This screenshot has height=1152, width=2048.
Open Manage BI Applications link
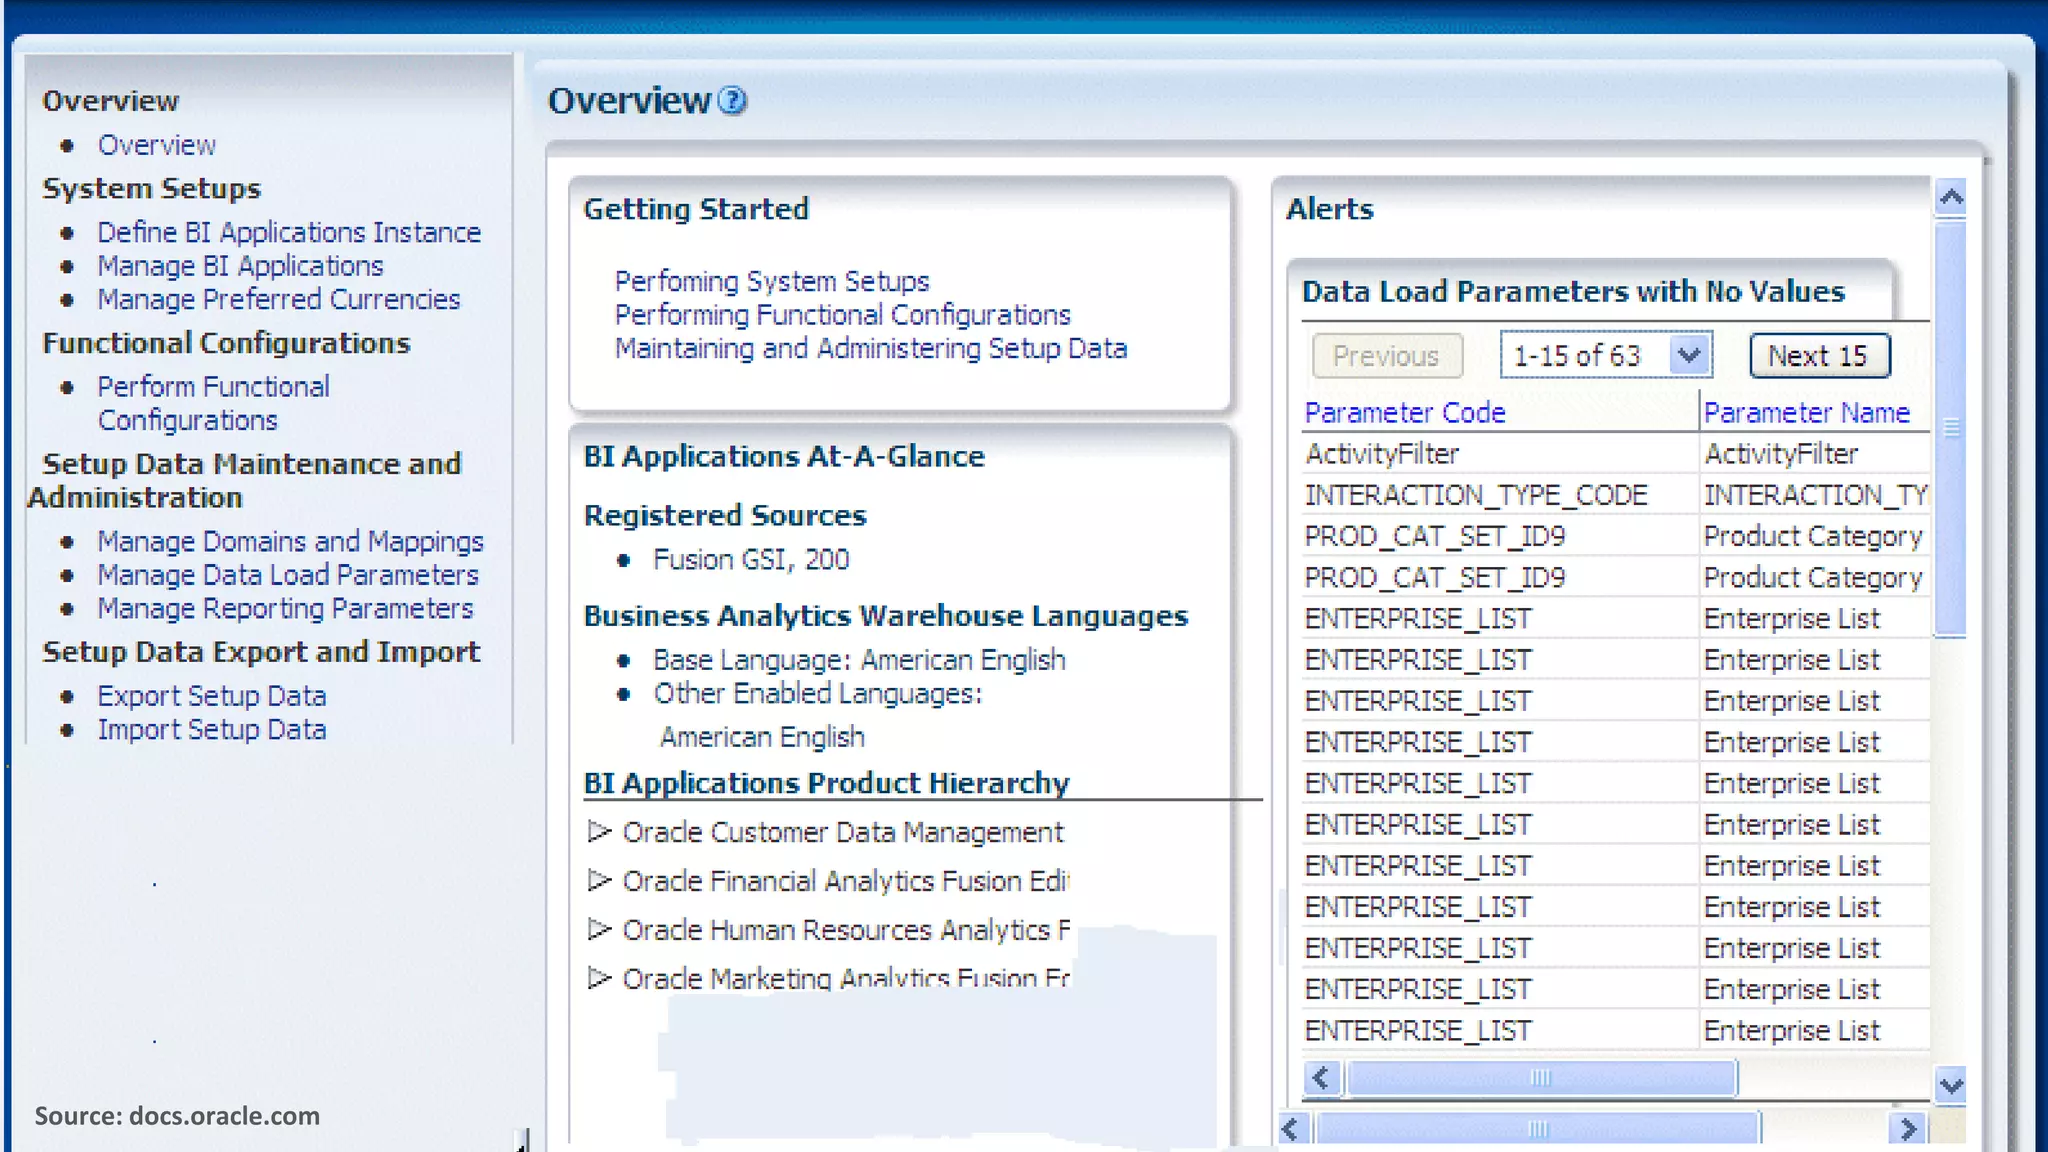pos(240,266)
